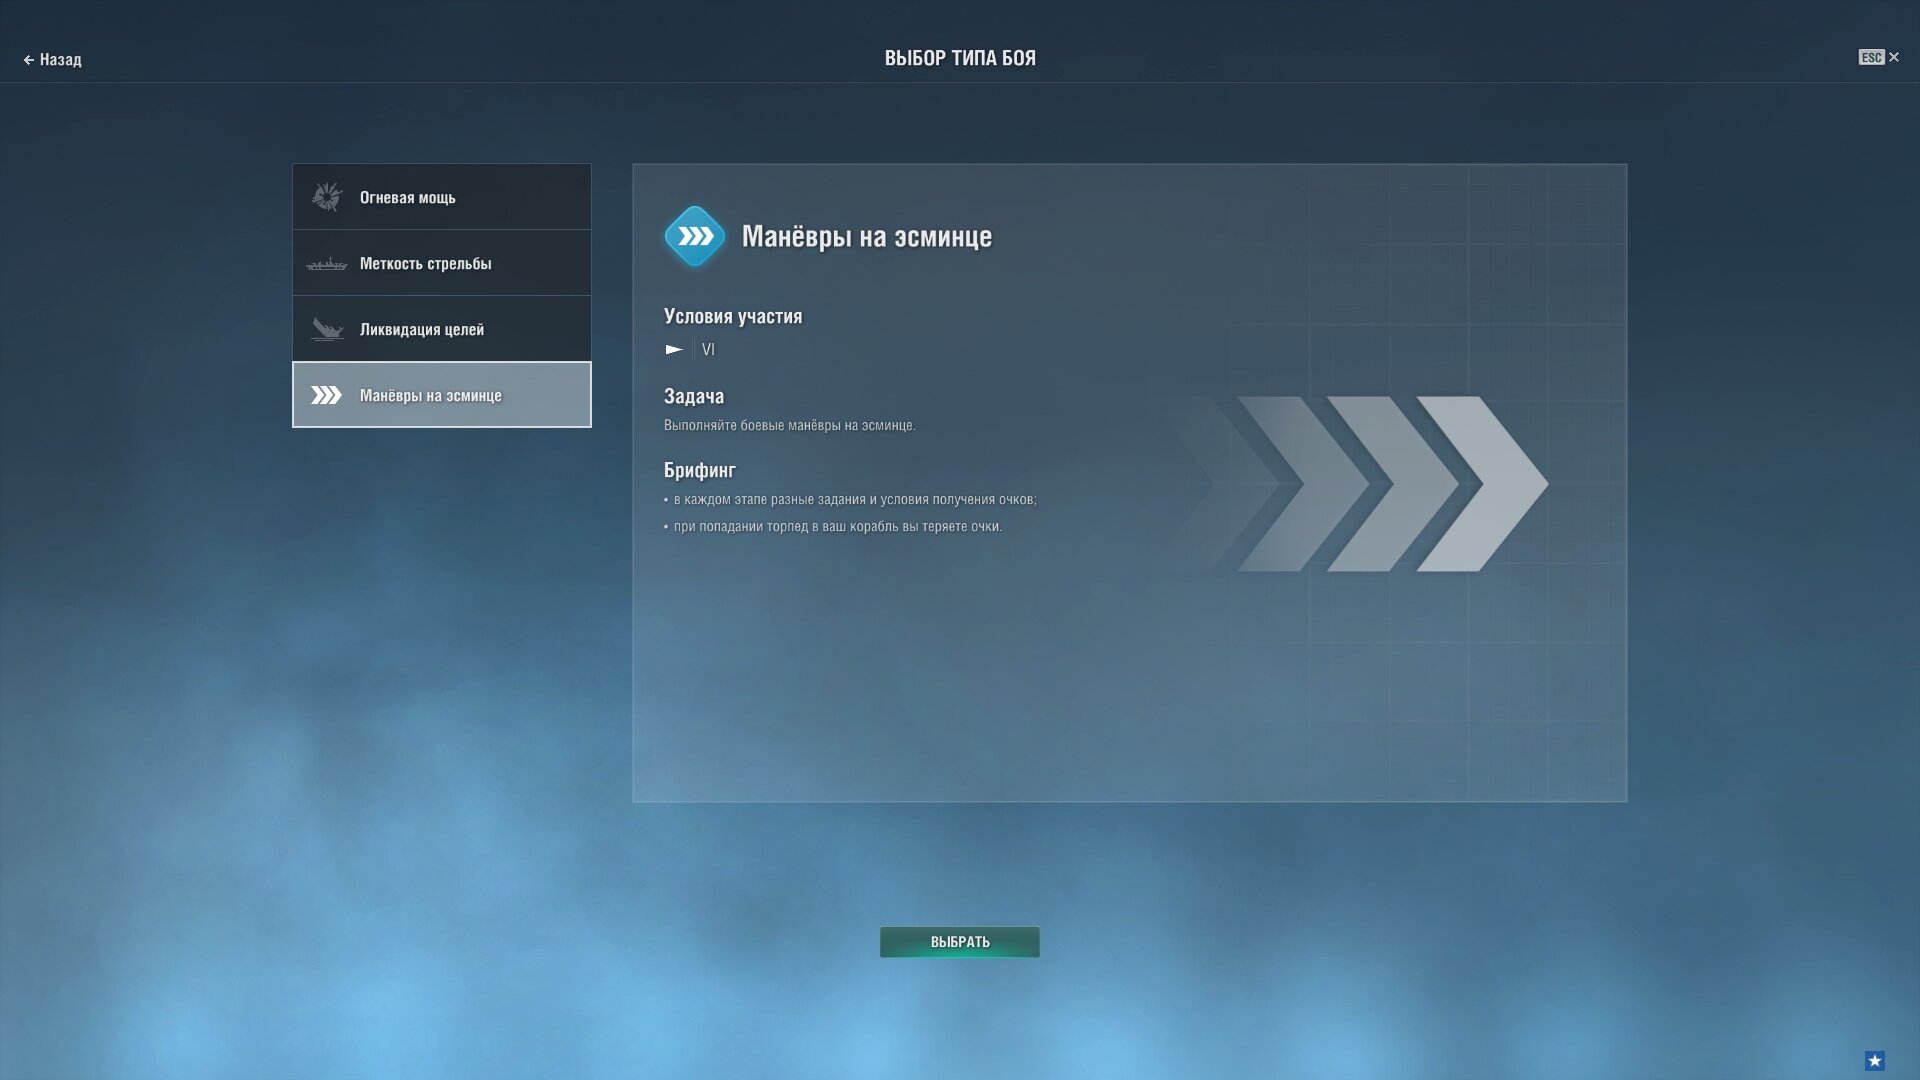The image size is (1920, 1080).
Task: Go back using the Назад link
Action: [52, 60]
